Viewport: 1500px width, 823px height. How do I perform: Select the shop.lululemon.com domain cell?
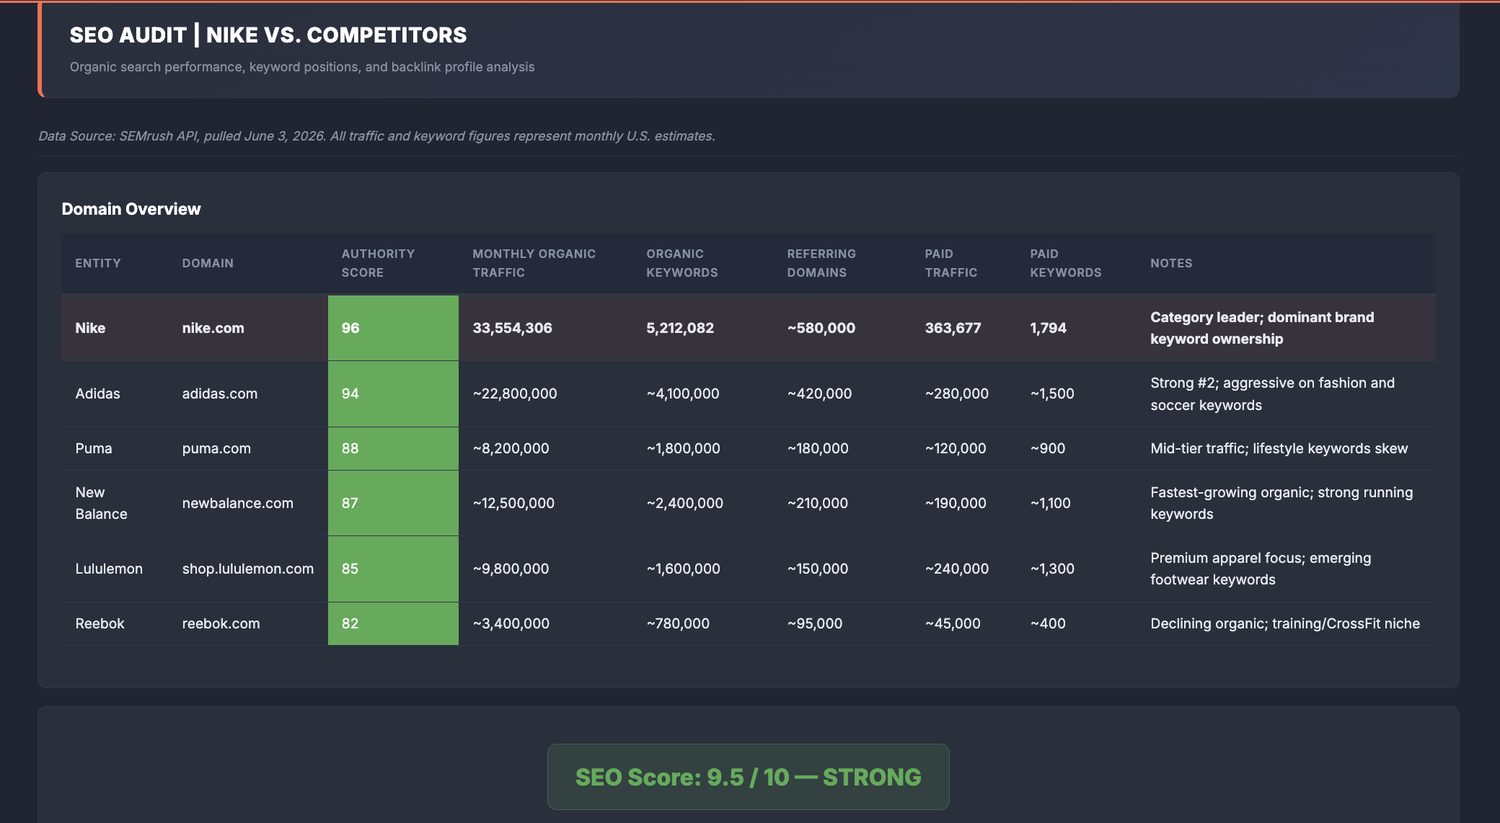tap(248, 569)
